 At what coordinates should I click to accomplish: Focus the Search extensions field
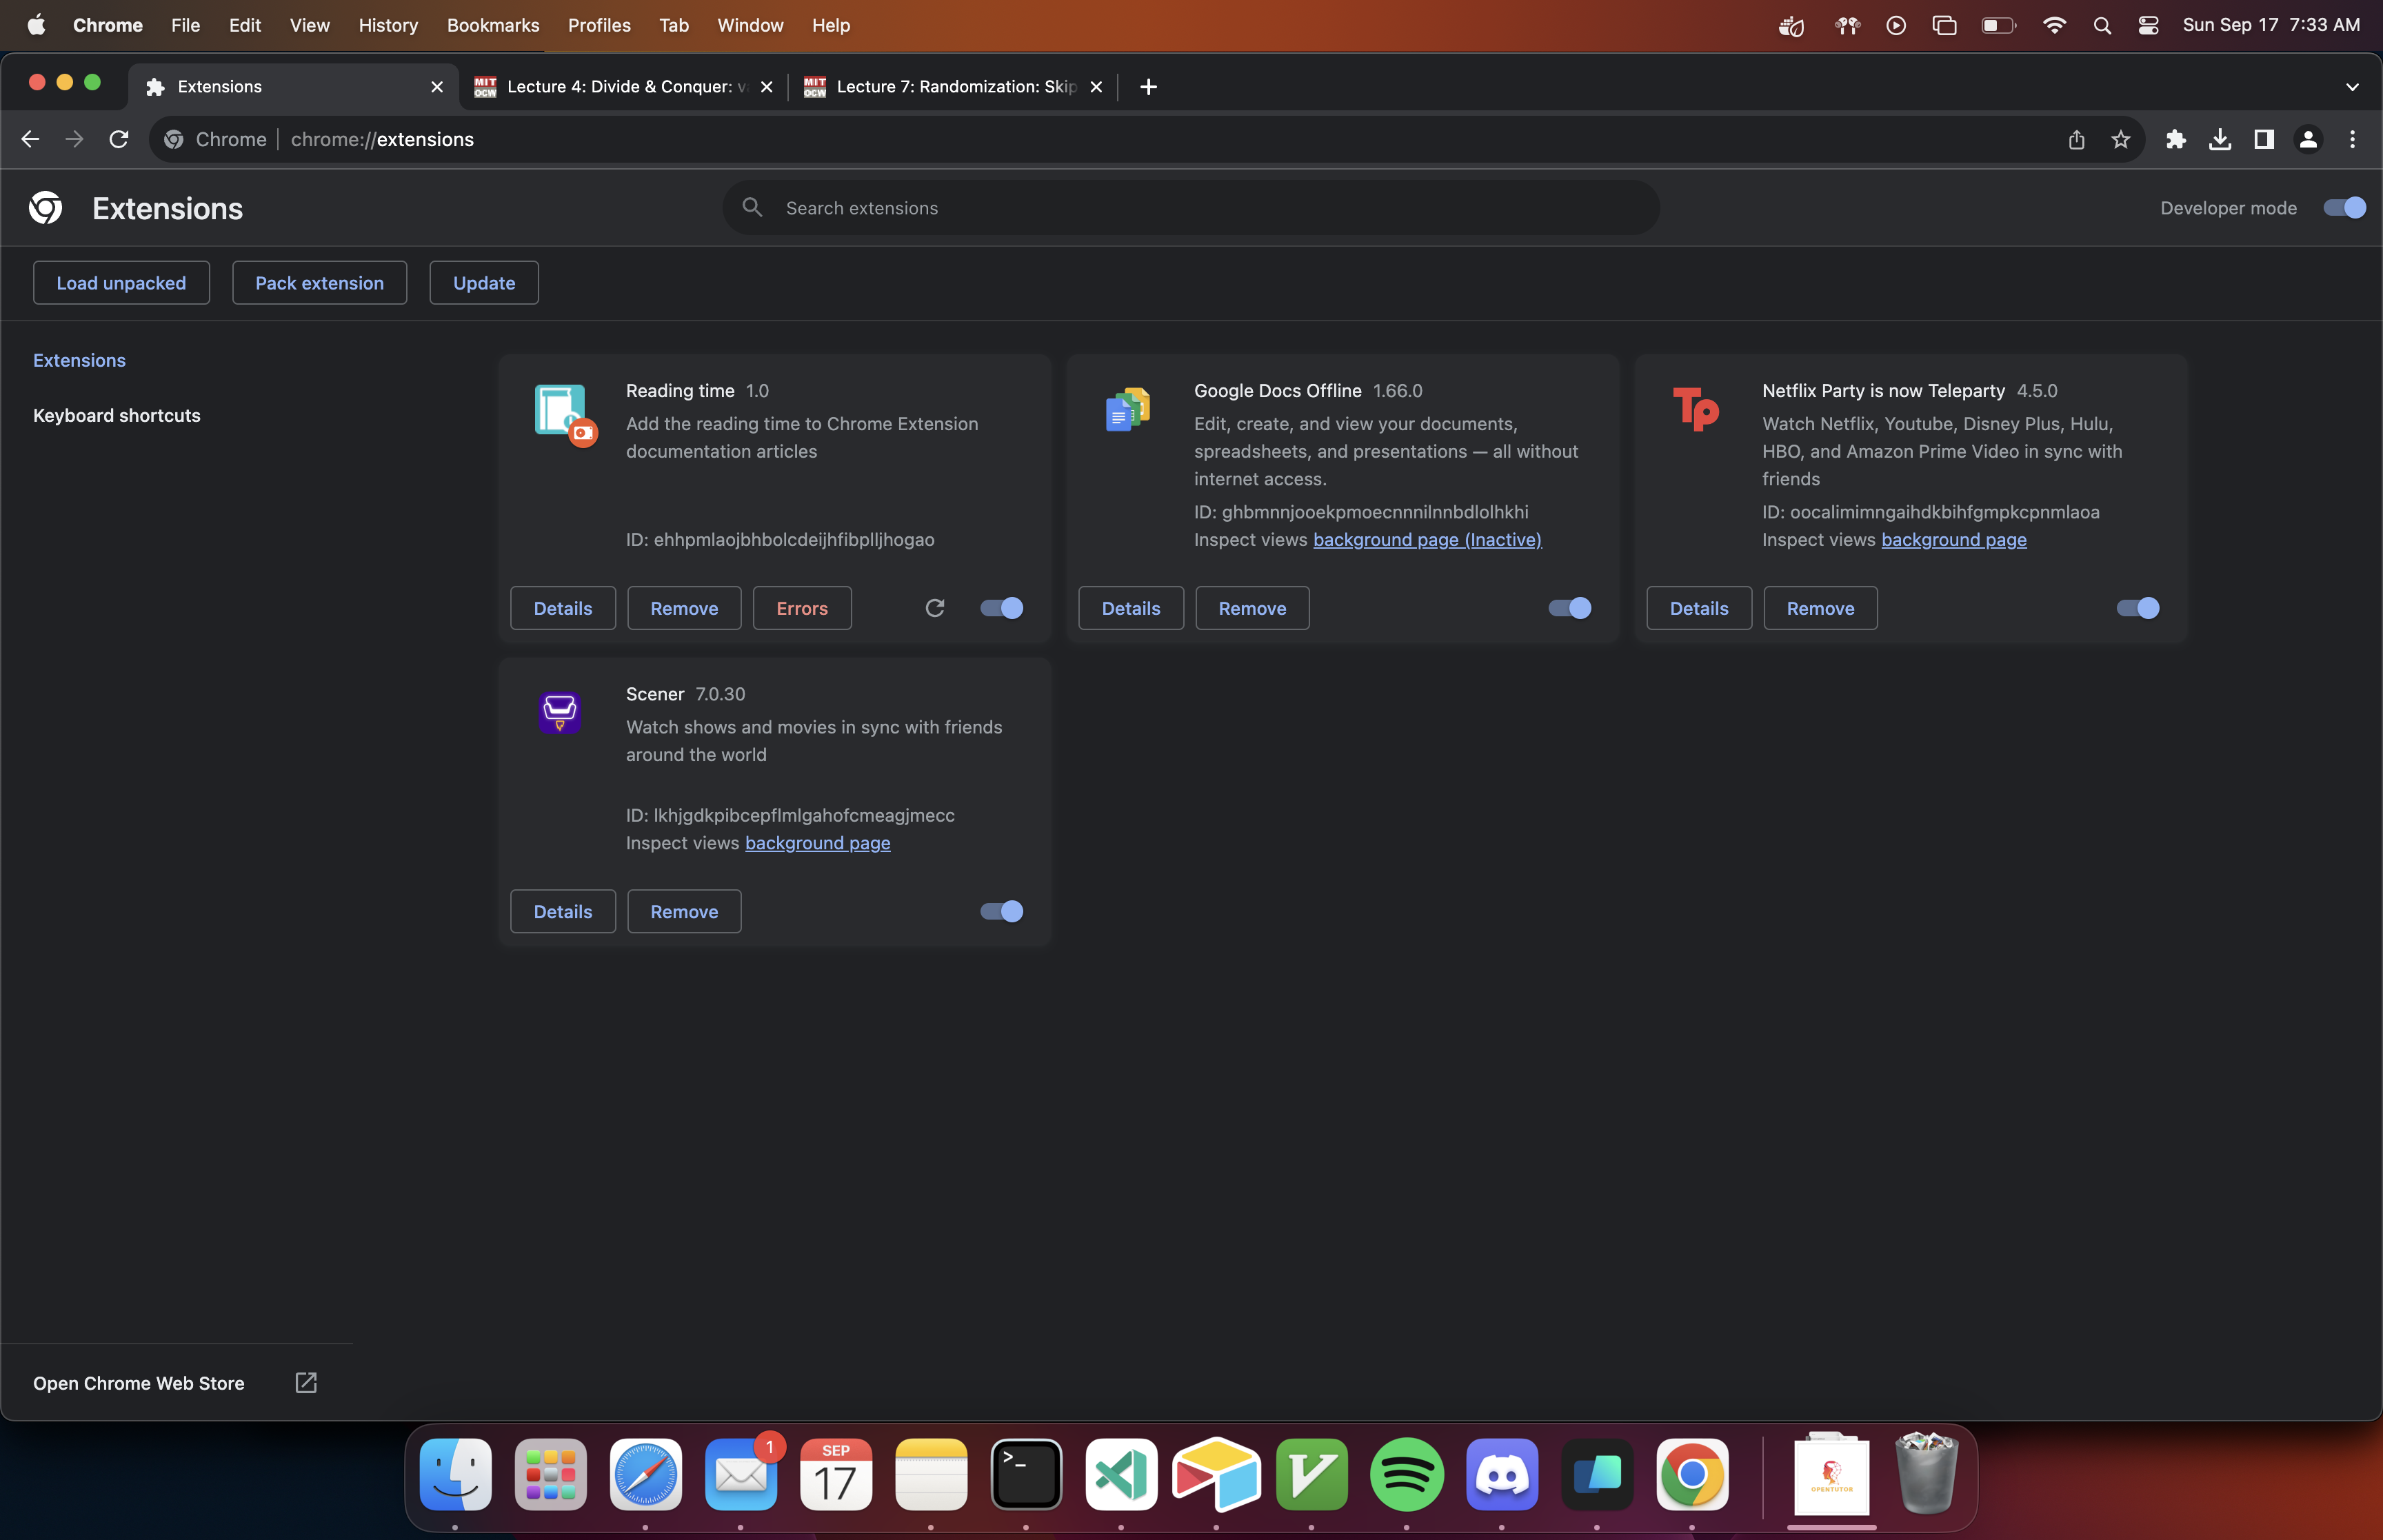coord(1190,208)
